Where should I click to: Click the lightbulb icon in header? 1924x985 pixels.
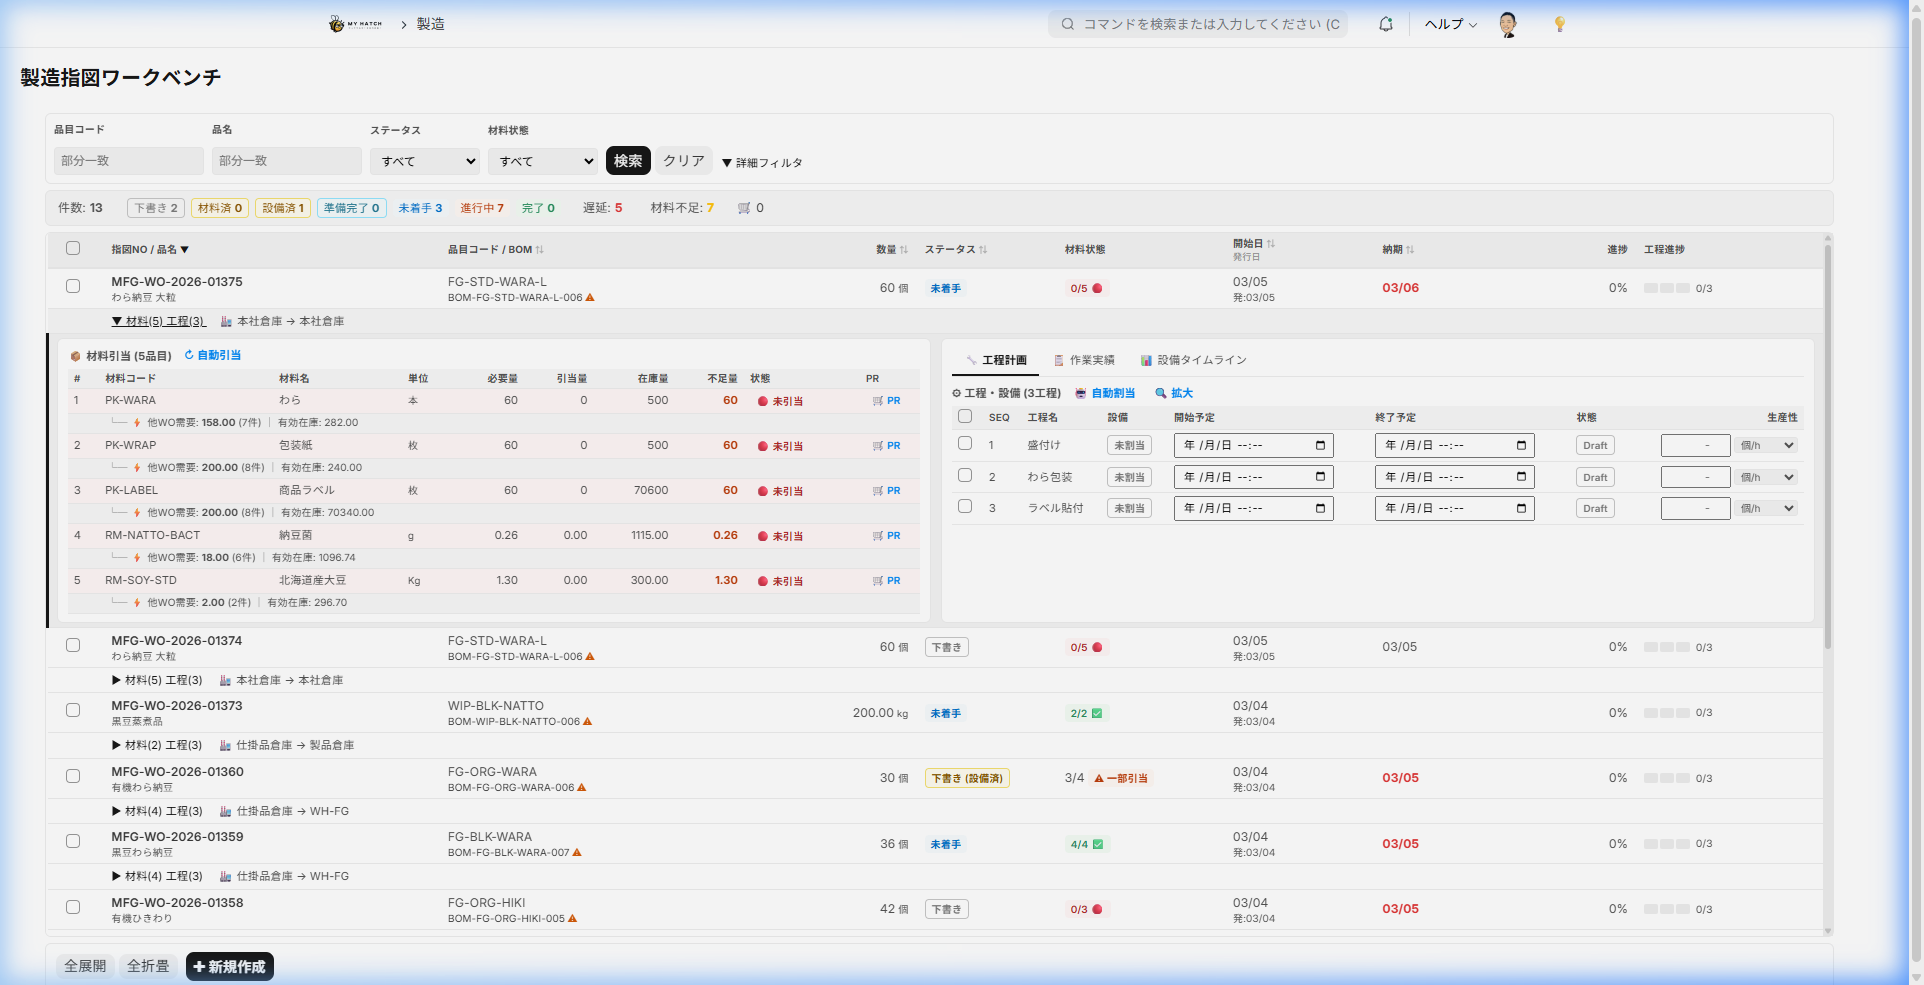(x=1559, y=24)
